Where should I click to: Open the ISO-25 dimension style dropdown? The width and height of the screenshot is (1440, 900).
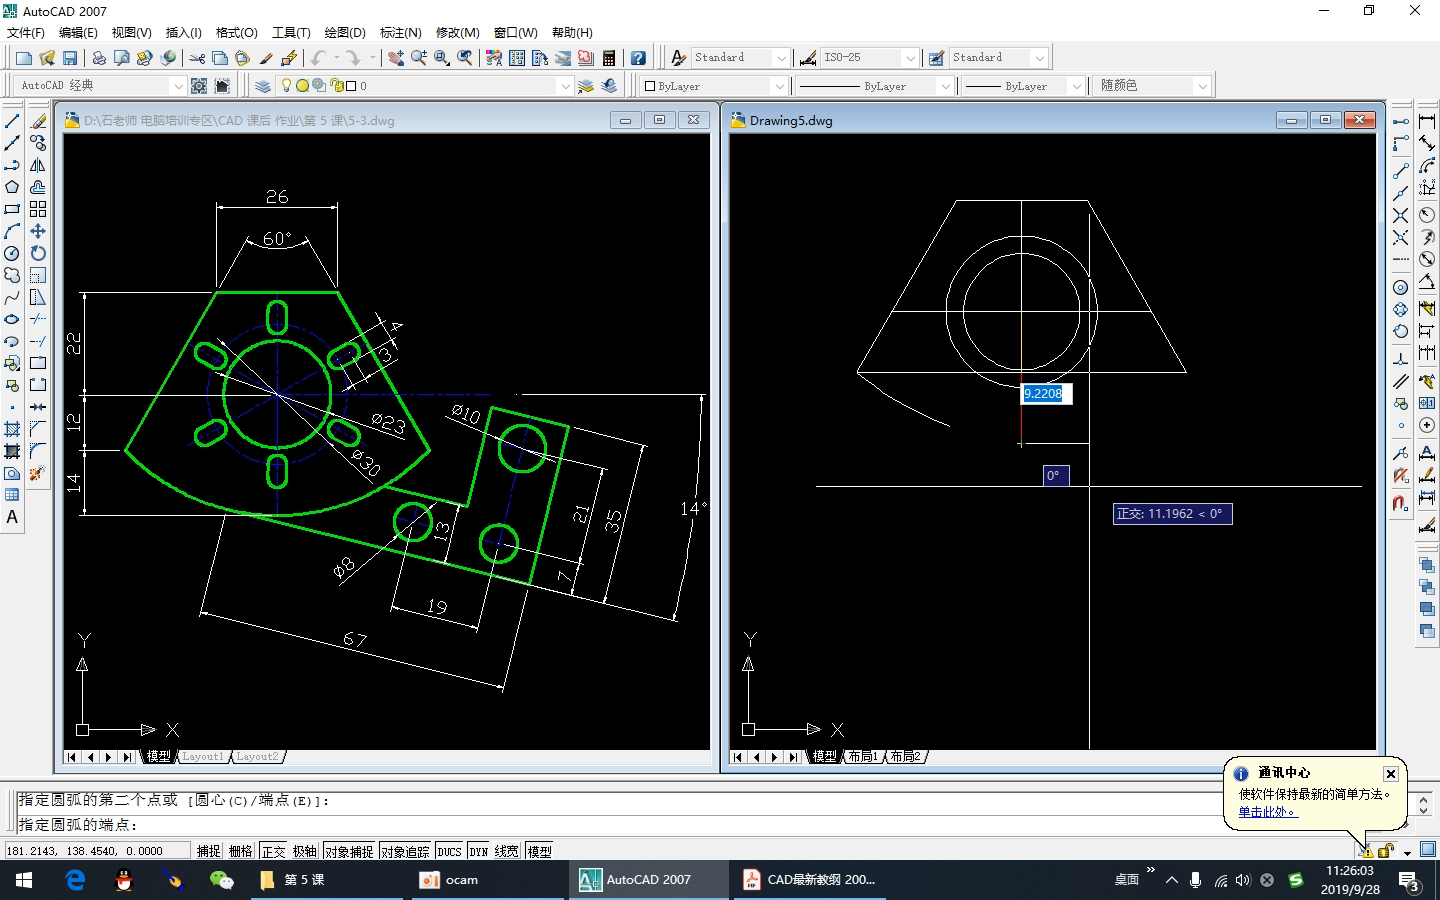coord(909,58)
